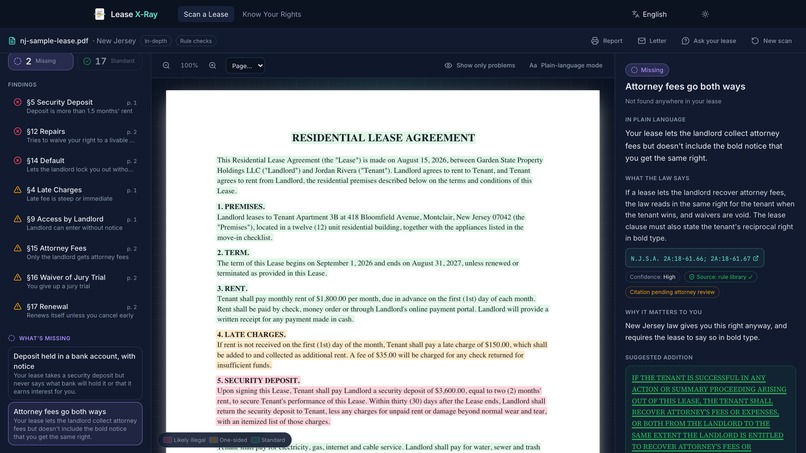Select the In-depth chip
The image size is (806, 453).
tap(155, 41)
